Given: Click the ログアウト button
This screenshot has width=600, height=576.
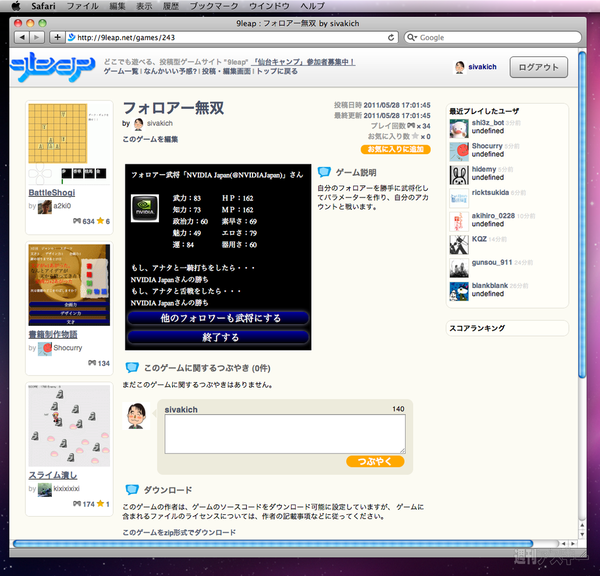Looking at the screenshot, I should pos(538,67).
